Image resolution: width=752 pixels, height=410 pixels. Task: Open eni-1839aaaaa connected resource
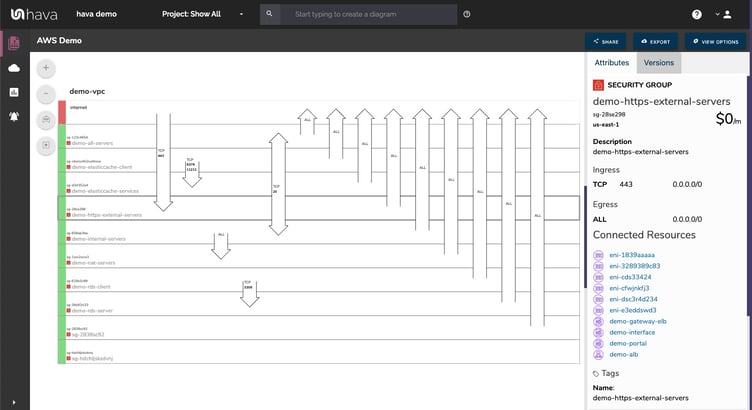632,255
